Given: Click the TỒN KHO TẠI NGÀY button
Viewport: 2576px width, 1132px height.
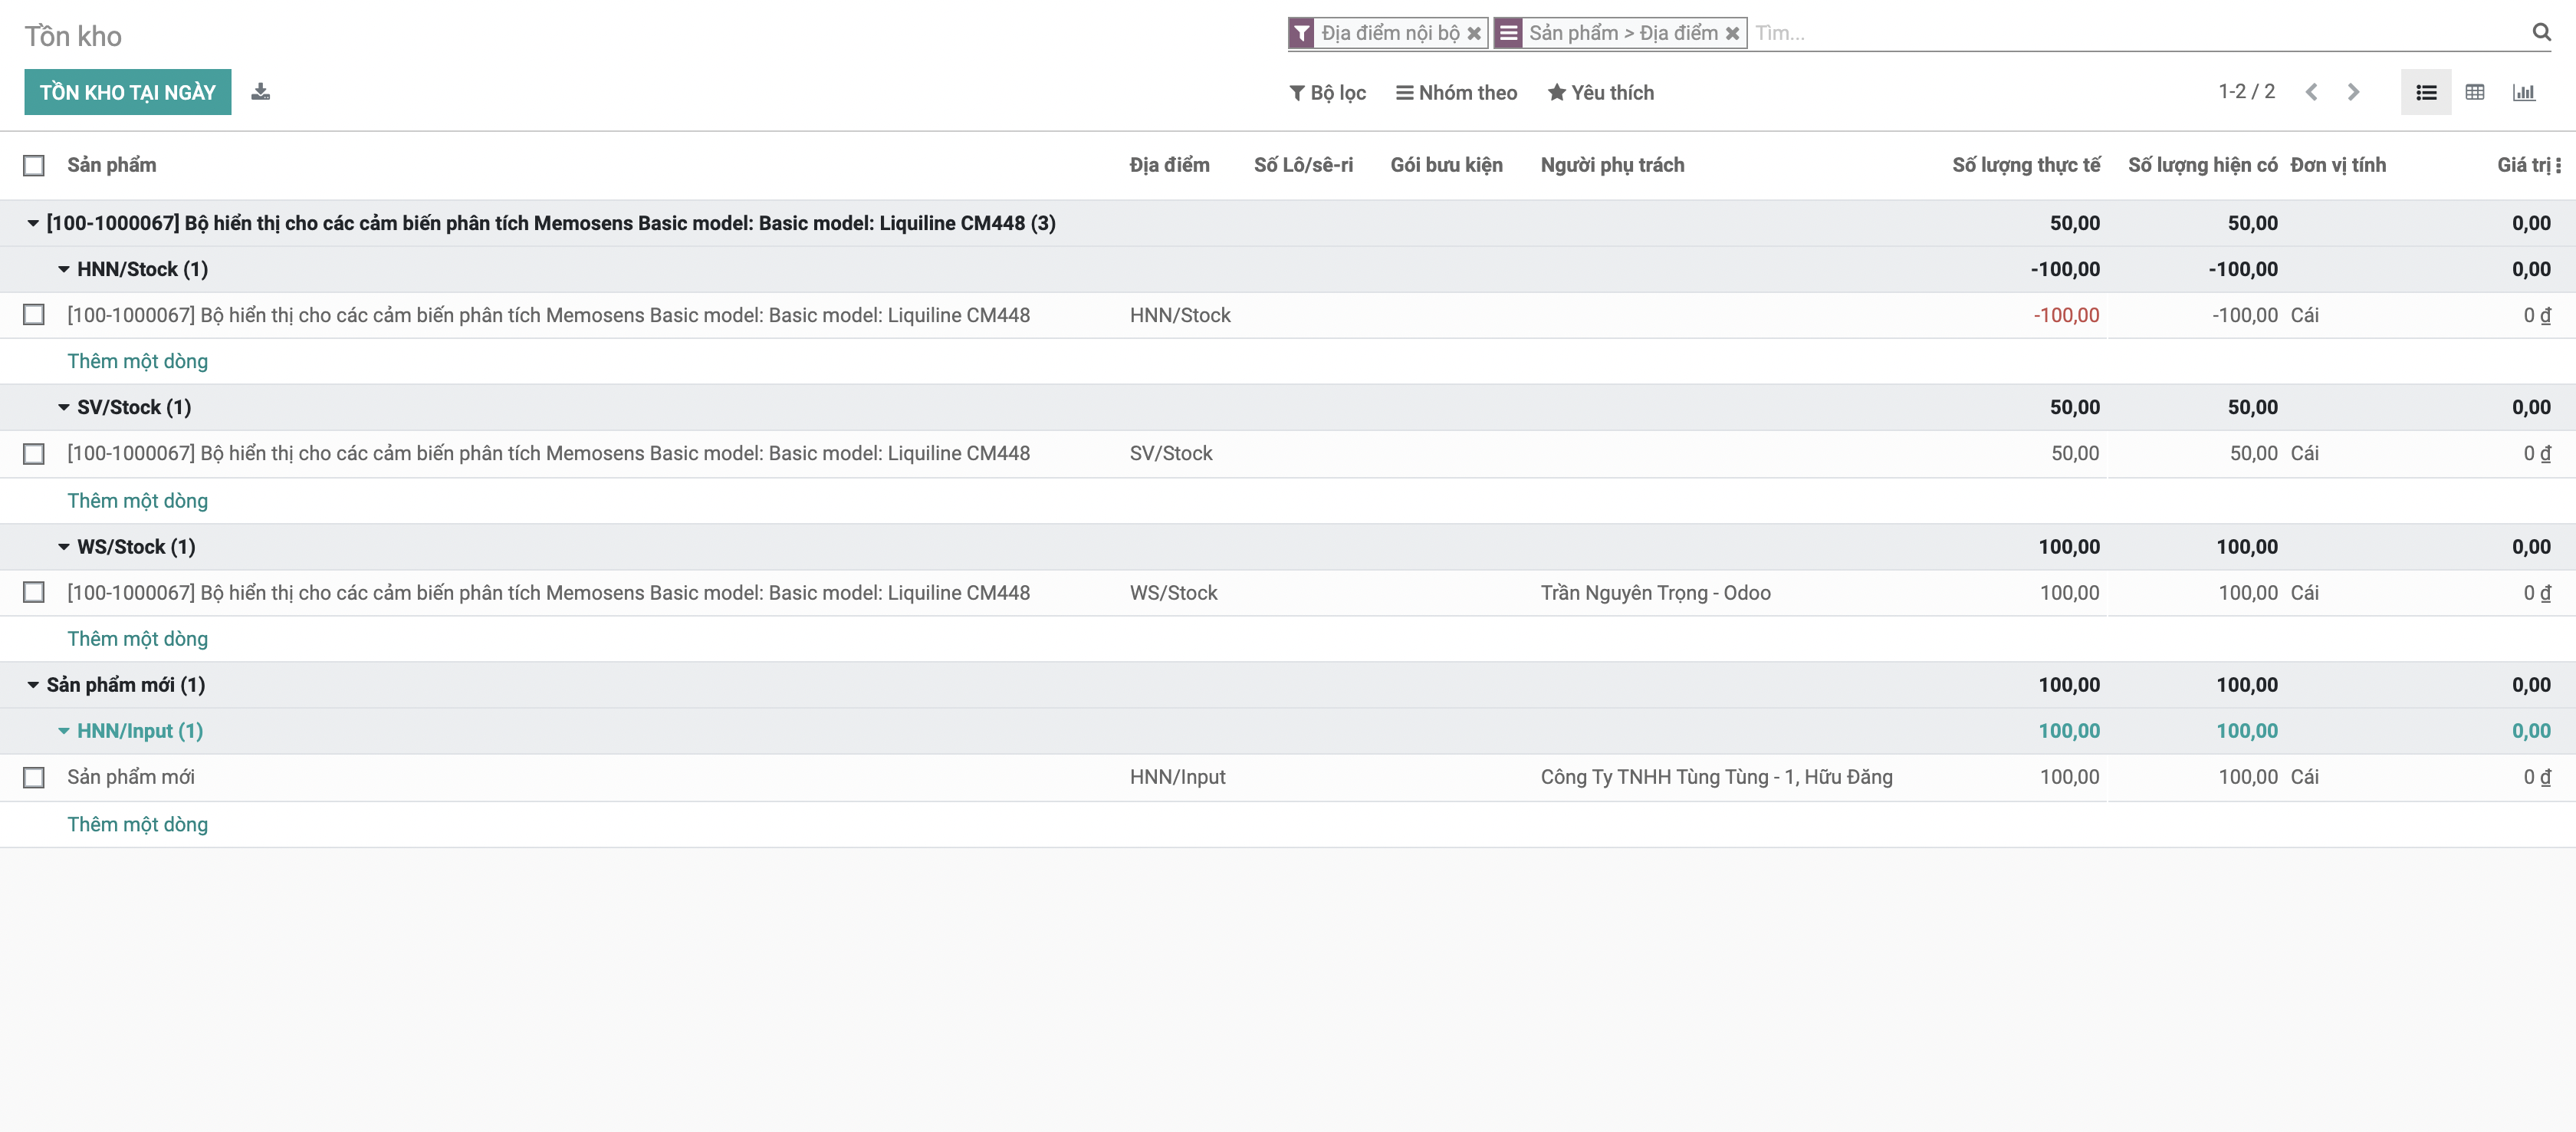Looking at the screenshot, I should [128, 92].
